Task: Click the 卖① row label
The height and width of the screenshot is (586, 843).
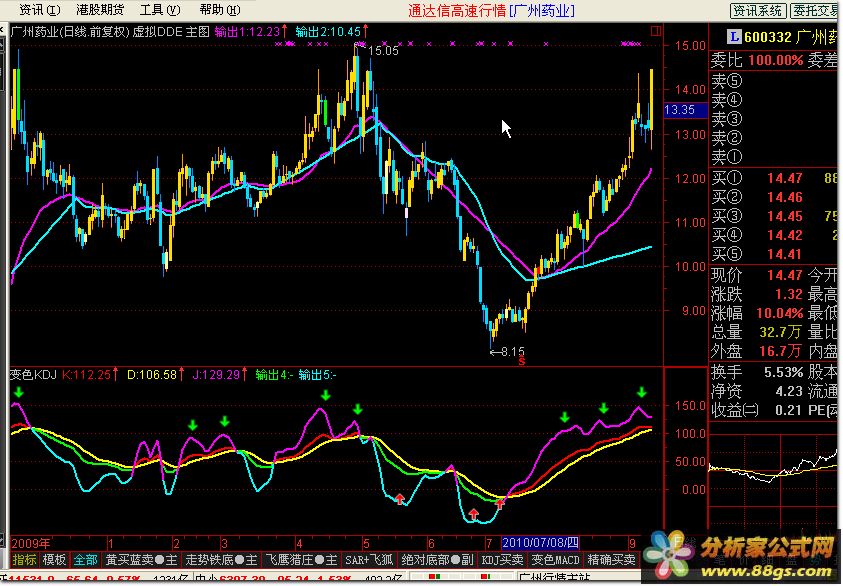Action: 727,157
